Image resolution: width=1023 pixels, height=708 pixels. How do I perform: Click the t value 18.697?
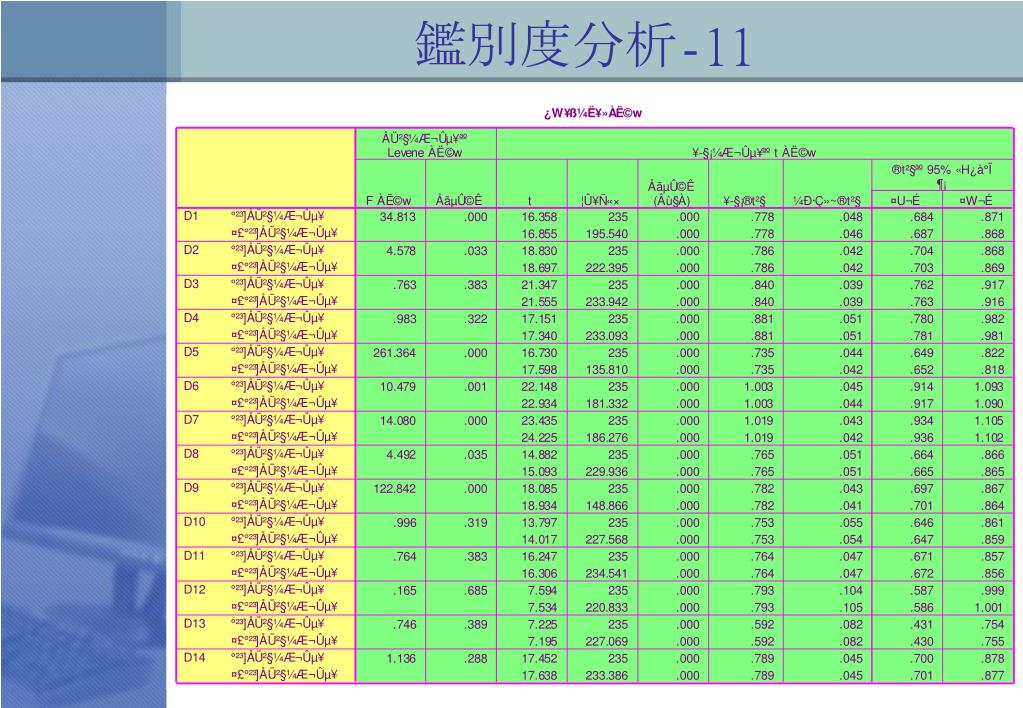(539, 268)
